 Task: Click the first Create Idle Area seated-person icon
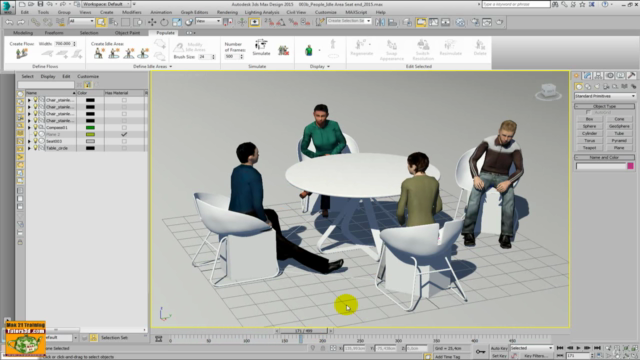(99, 53)
